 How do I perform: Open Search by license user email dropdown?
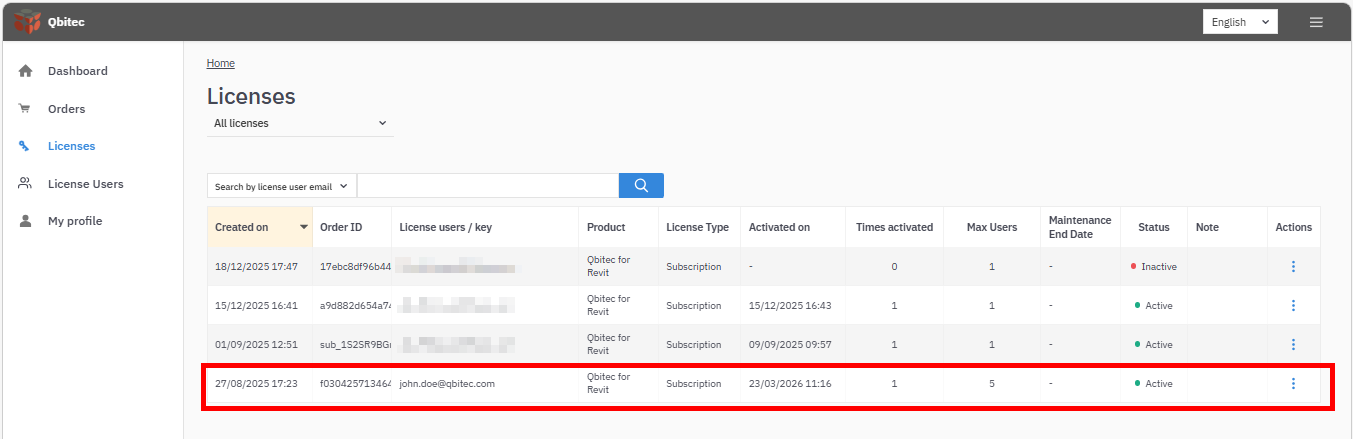(281, 186)
